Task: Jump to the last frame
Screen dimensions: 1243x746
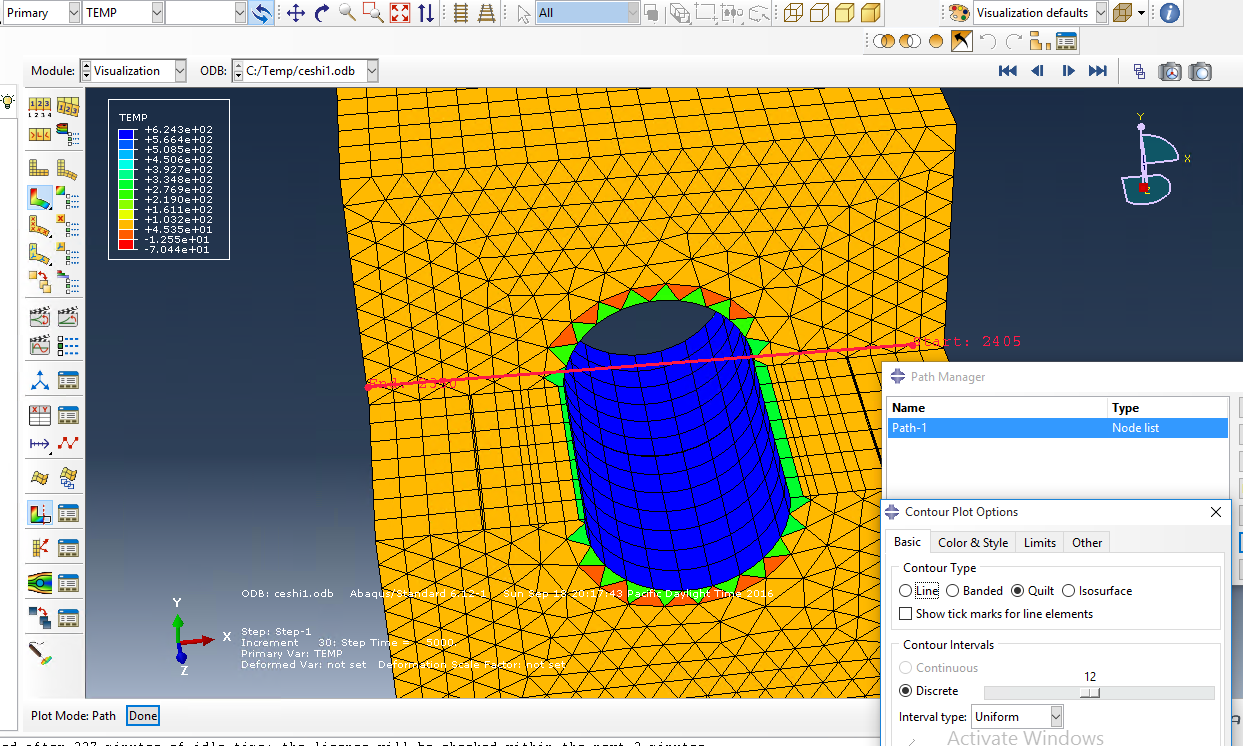Action: (x=1097, y=71)
